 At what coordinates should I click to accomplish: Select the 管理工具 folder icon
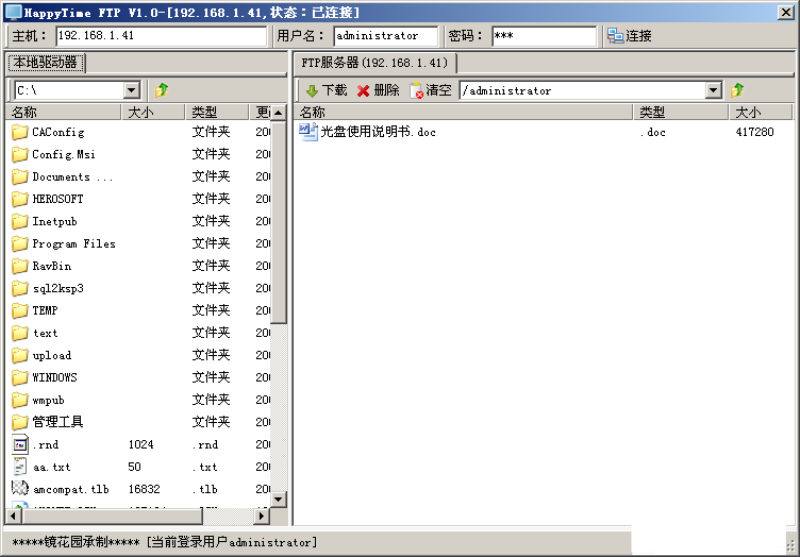coord(20,422)
